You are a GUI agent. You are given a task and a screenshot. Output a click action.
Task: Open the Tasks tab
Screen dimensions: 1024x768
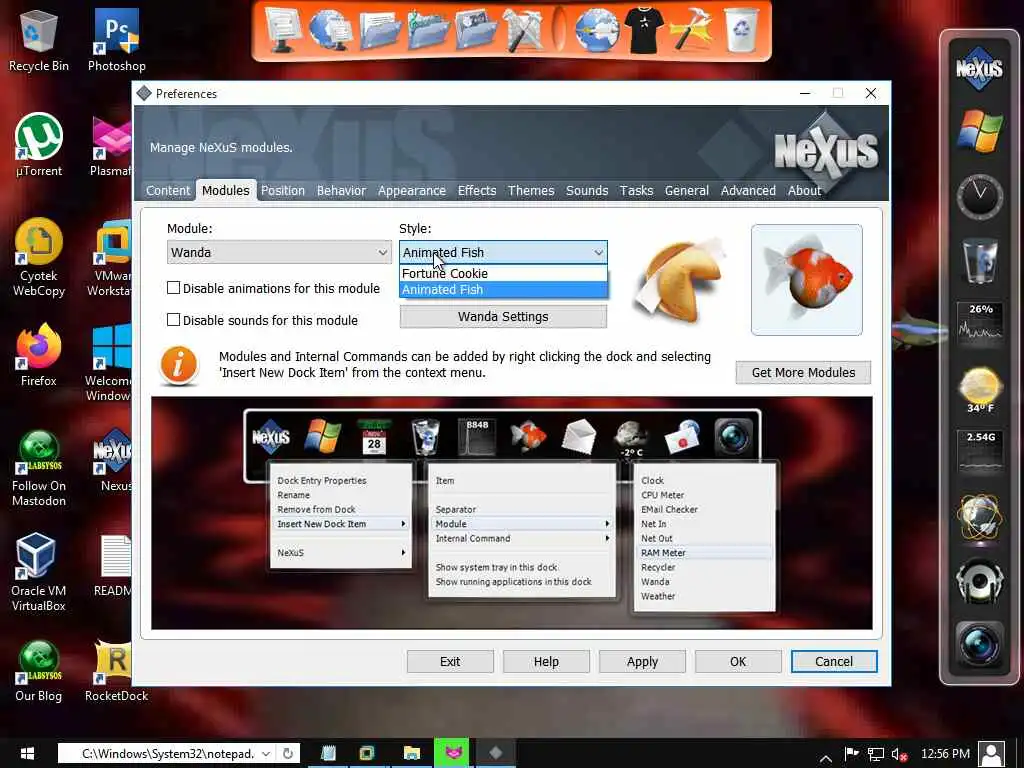tap(636, 190)
